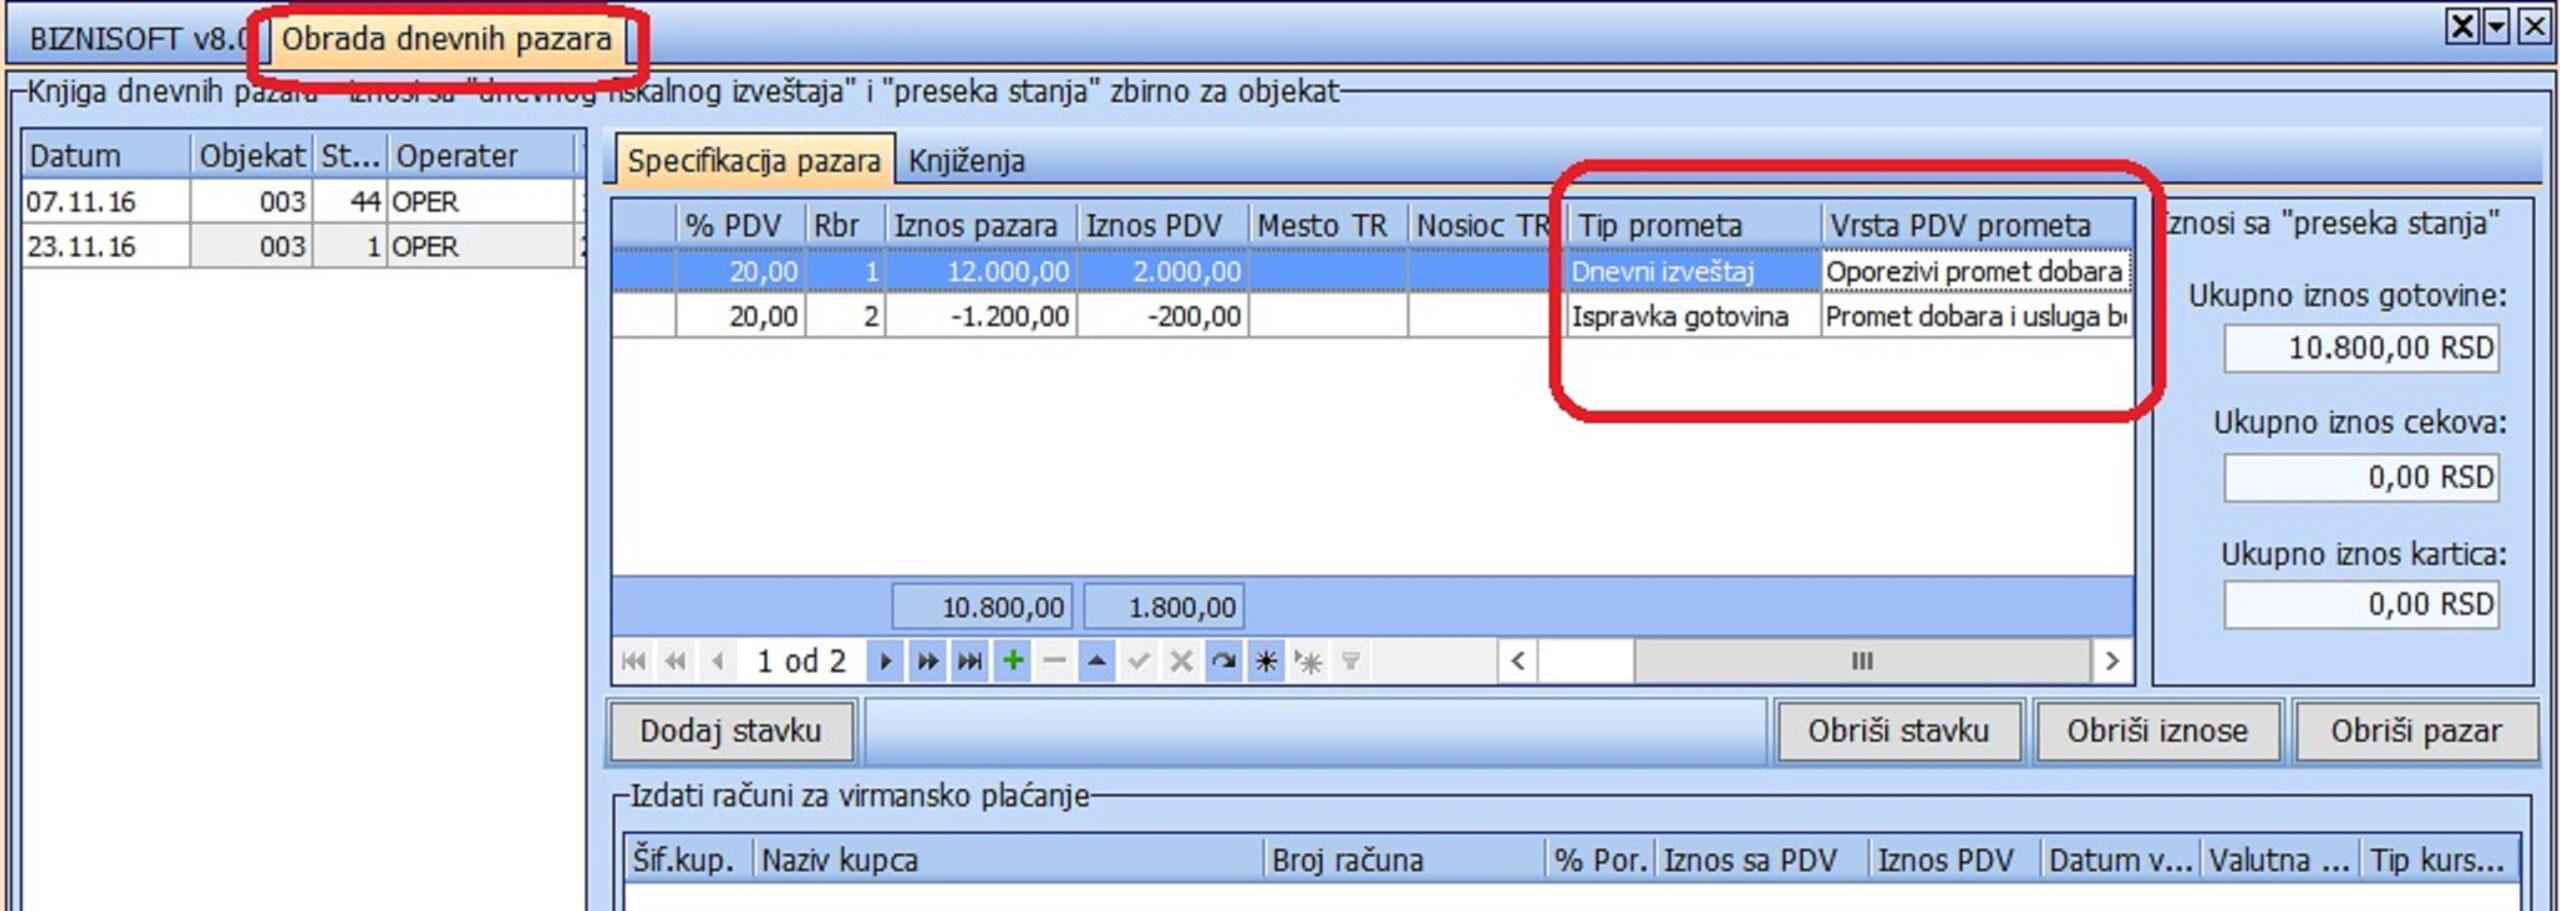Skip forward with double-arrow next page icon

click(927, 661)
